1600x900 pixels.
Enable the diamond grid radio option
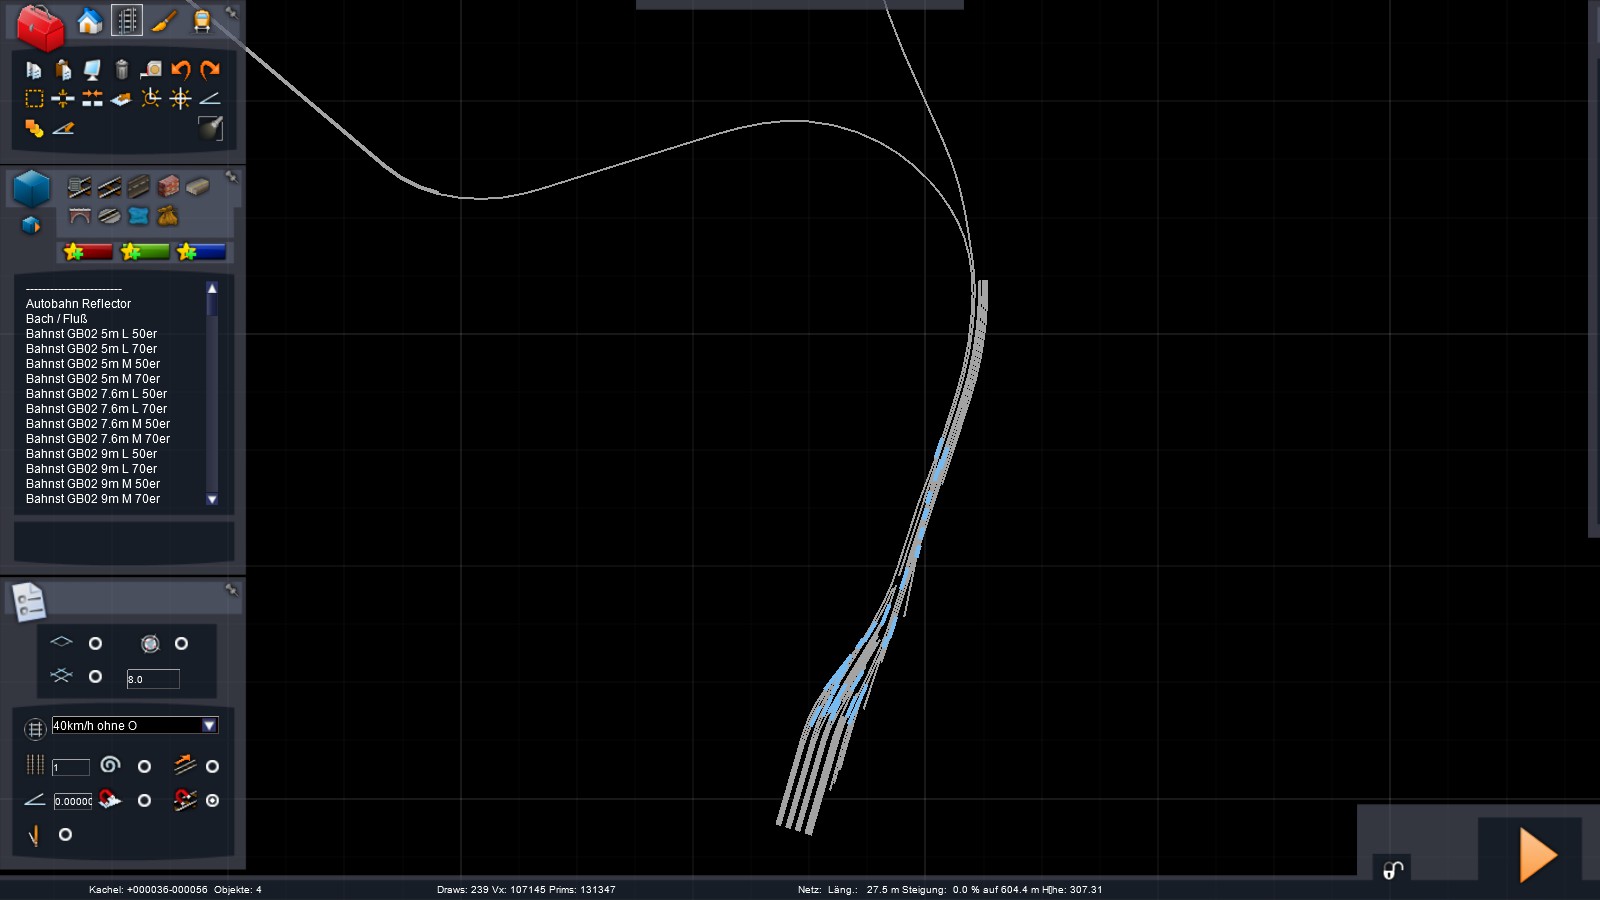tap(95, 644)
